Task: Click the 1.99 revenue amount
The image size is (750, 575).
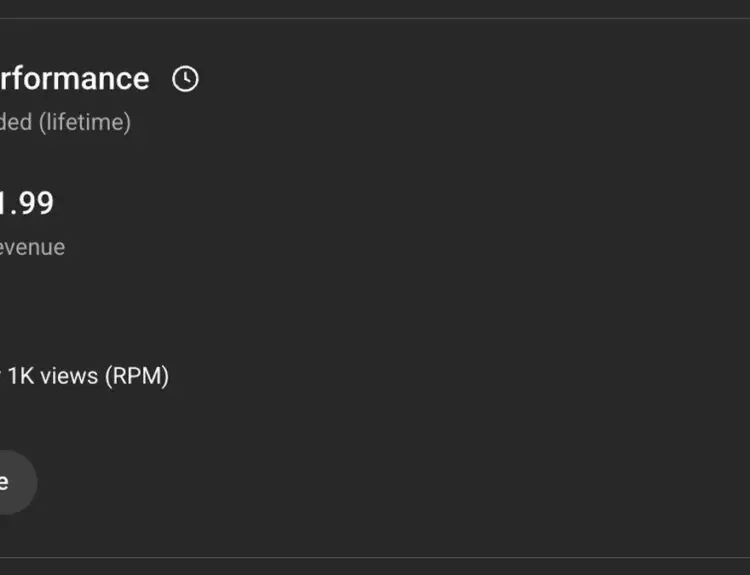Action: point(26,203)
